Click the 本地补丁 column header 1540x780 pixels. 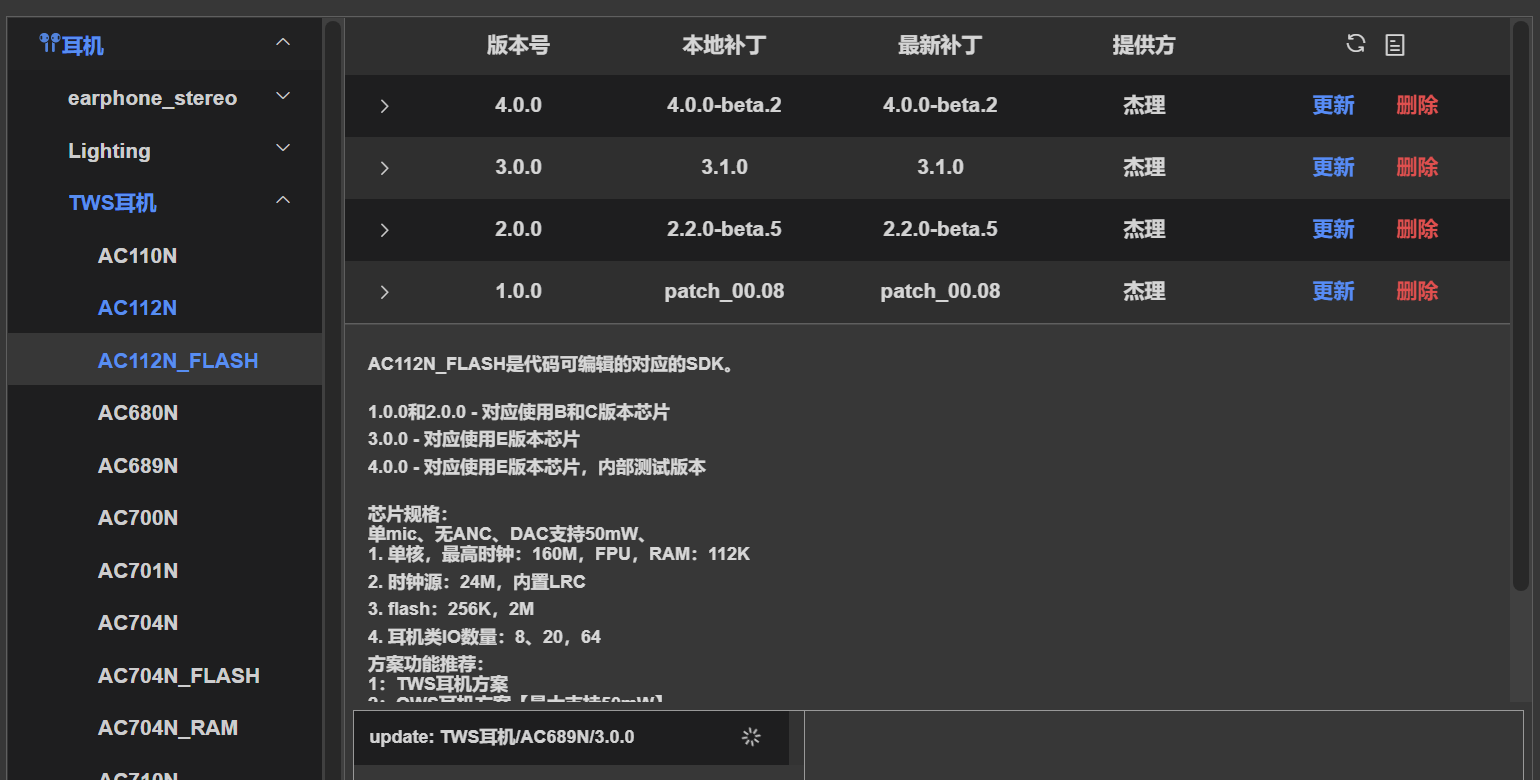(x=724, y=45)
